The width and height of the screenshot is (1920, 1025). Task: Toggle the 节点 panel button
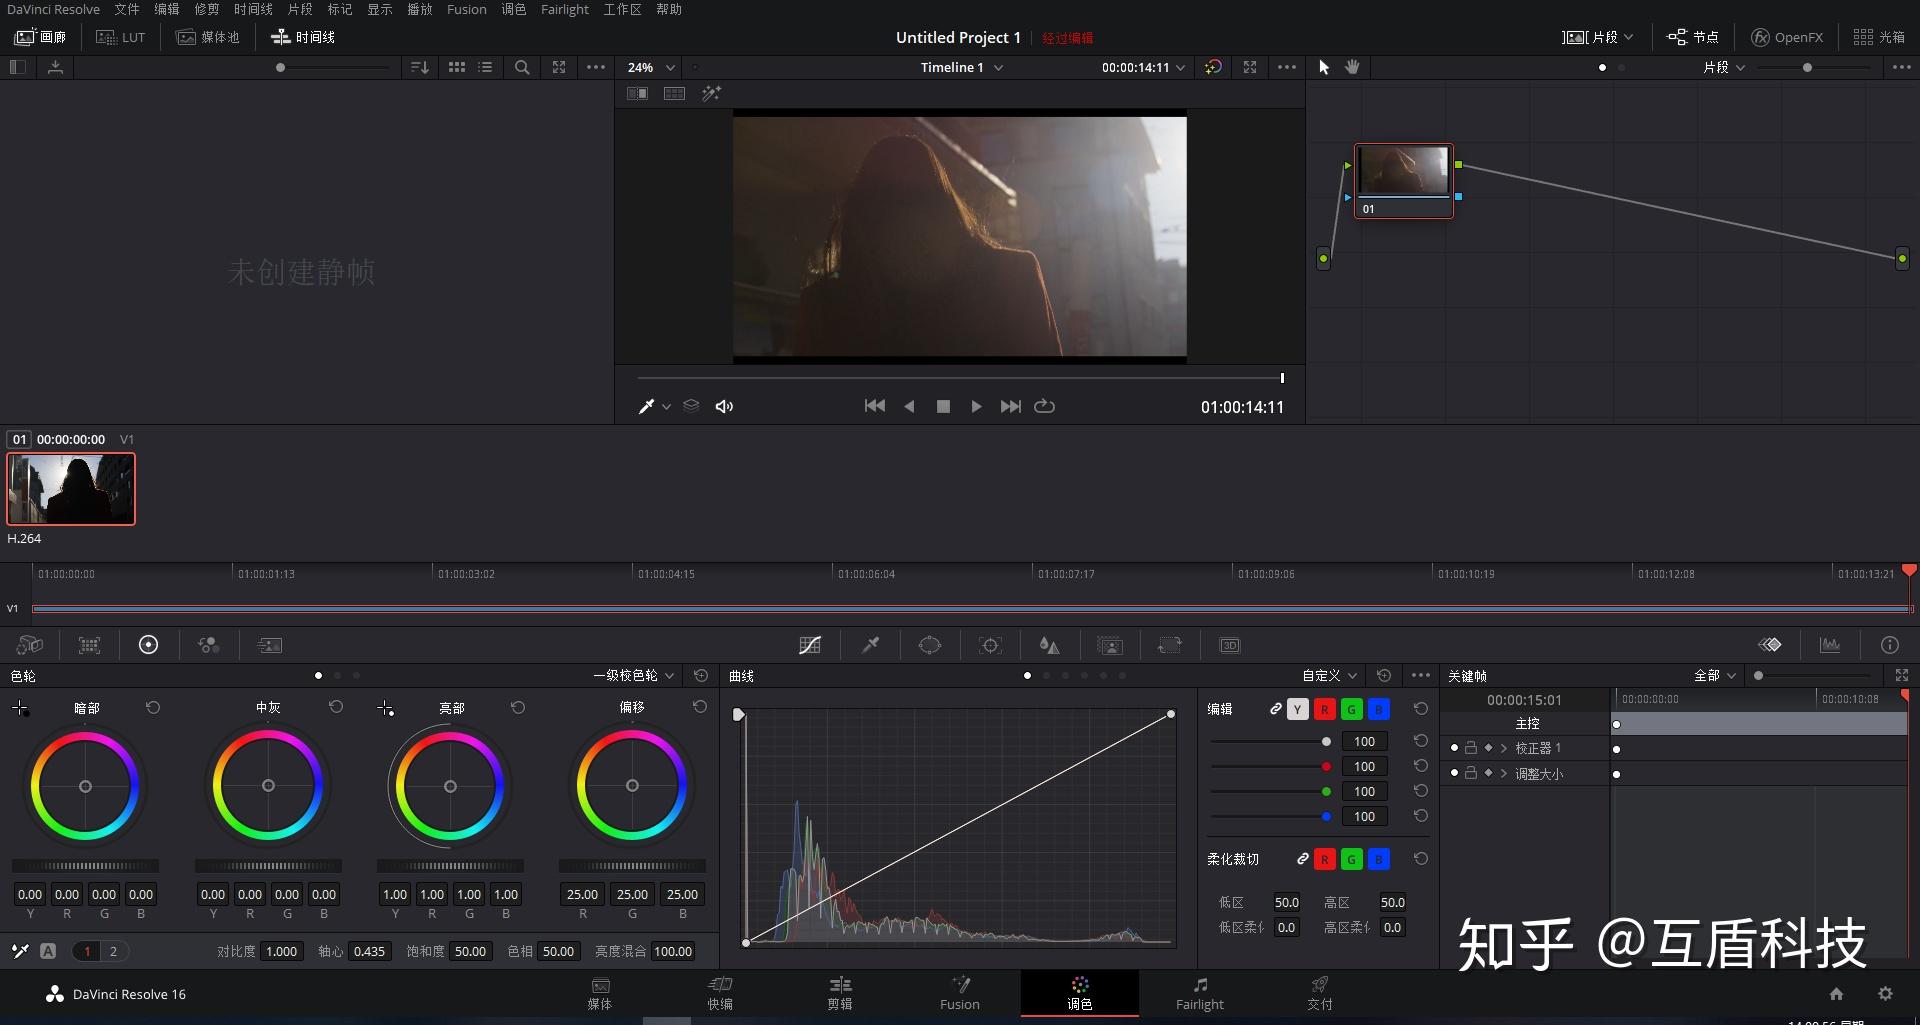[x=1692, y=37]
